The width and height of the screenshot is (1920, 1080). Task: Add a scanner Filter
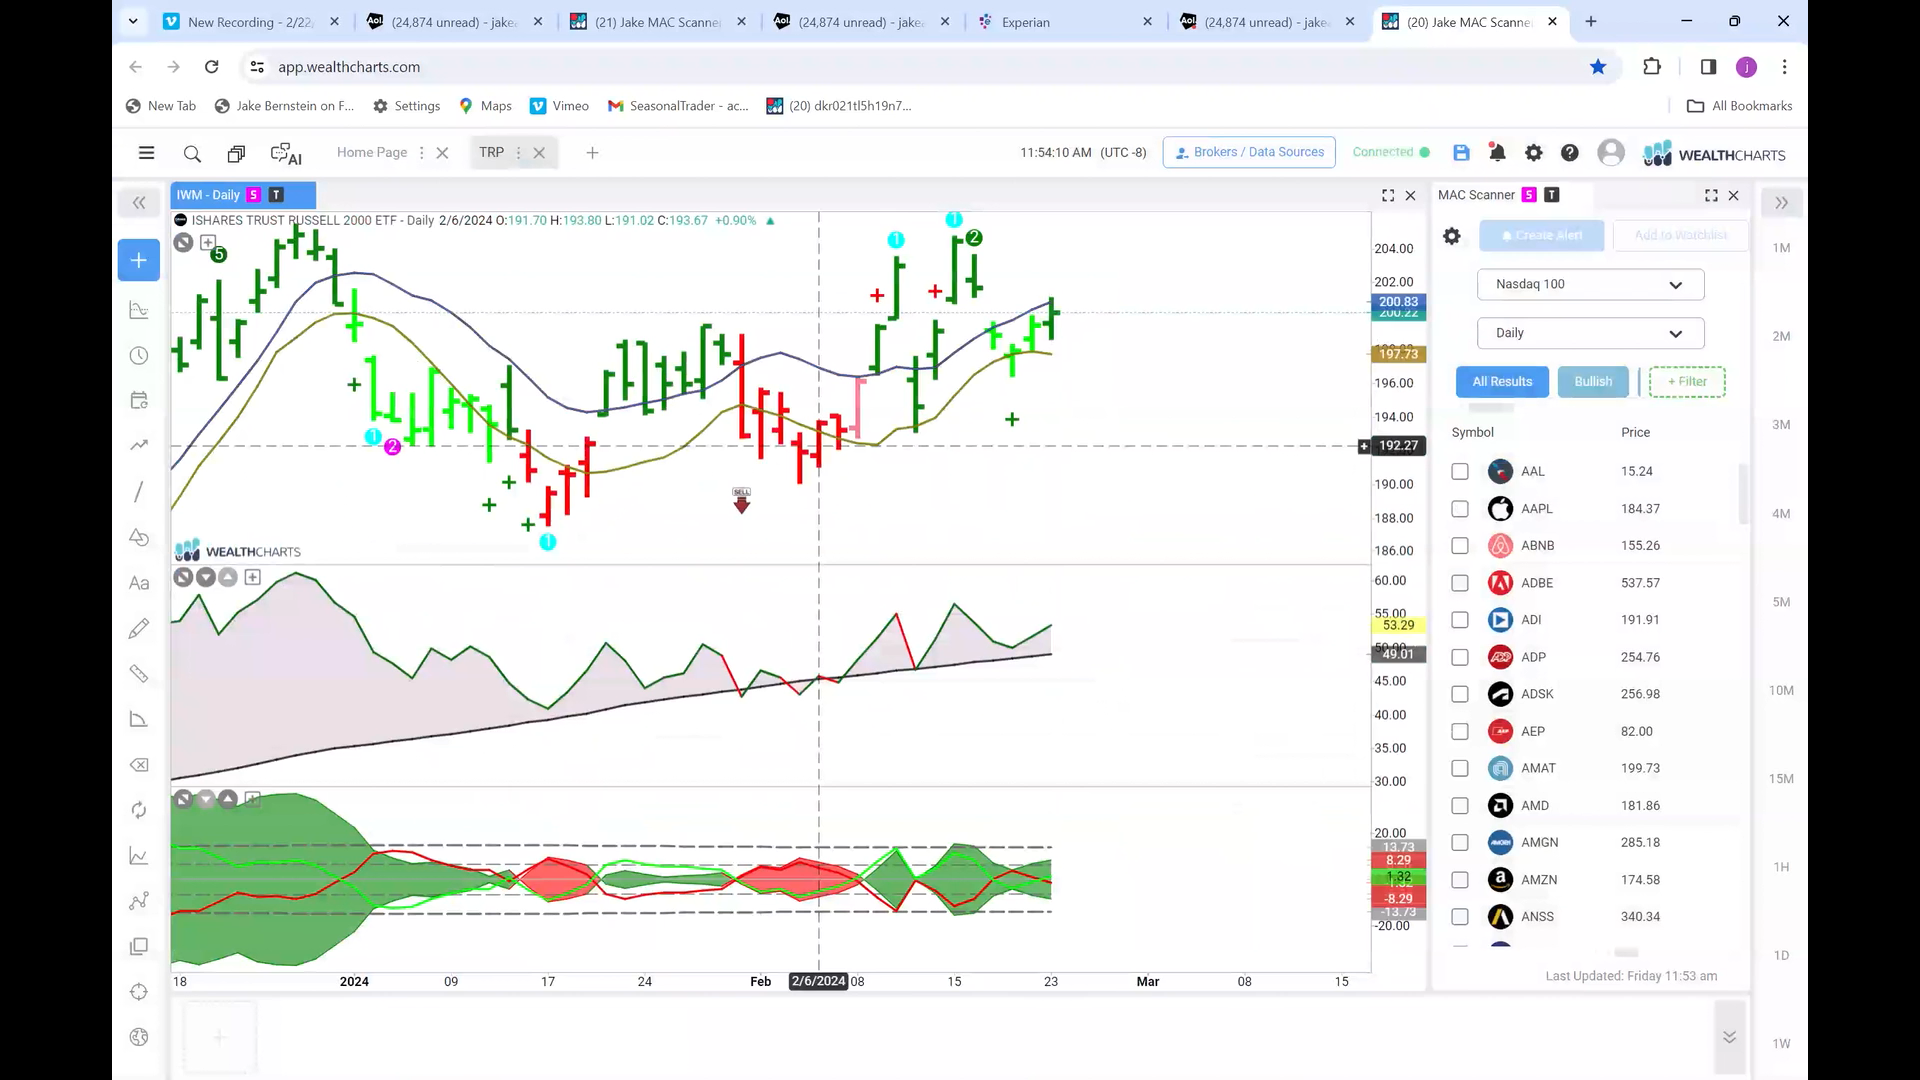[x=1687, y=382]
